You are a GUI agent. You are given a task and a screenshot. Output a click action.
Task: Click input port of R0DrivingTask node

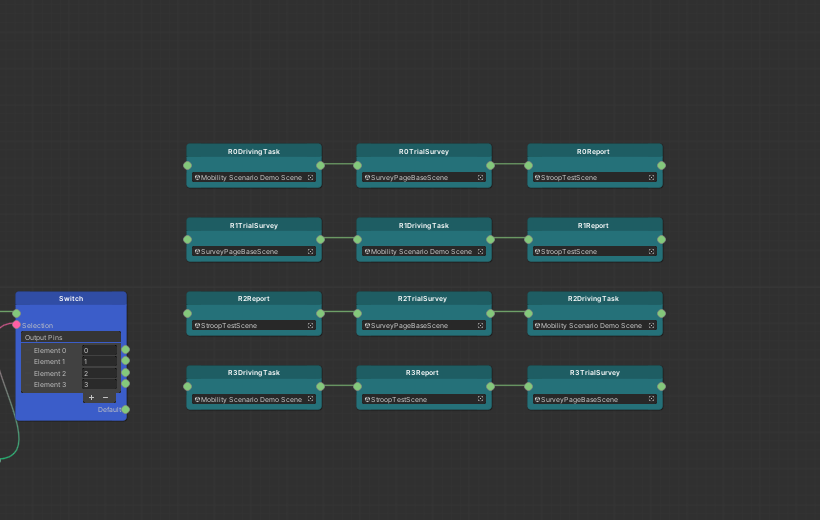[187, 165]
